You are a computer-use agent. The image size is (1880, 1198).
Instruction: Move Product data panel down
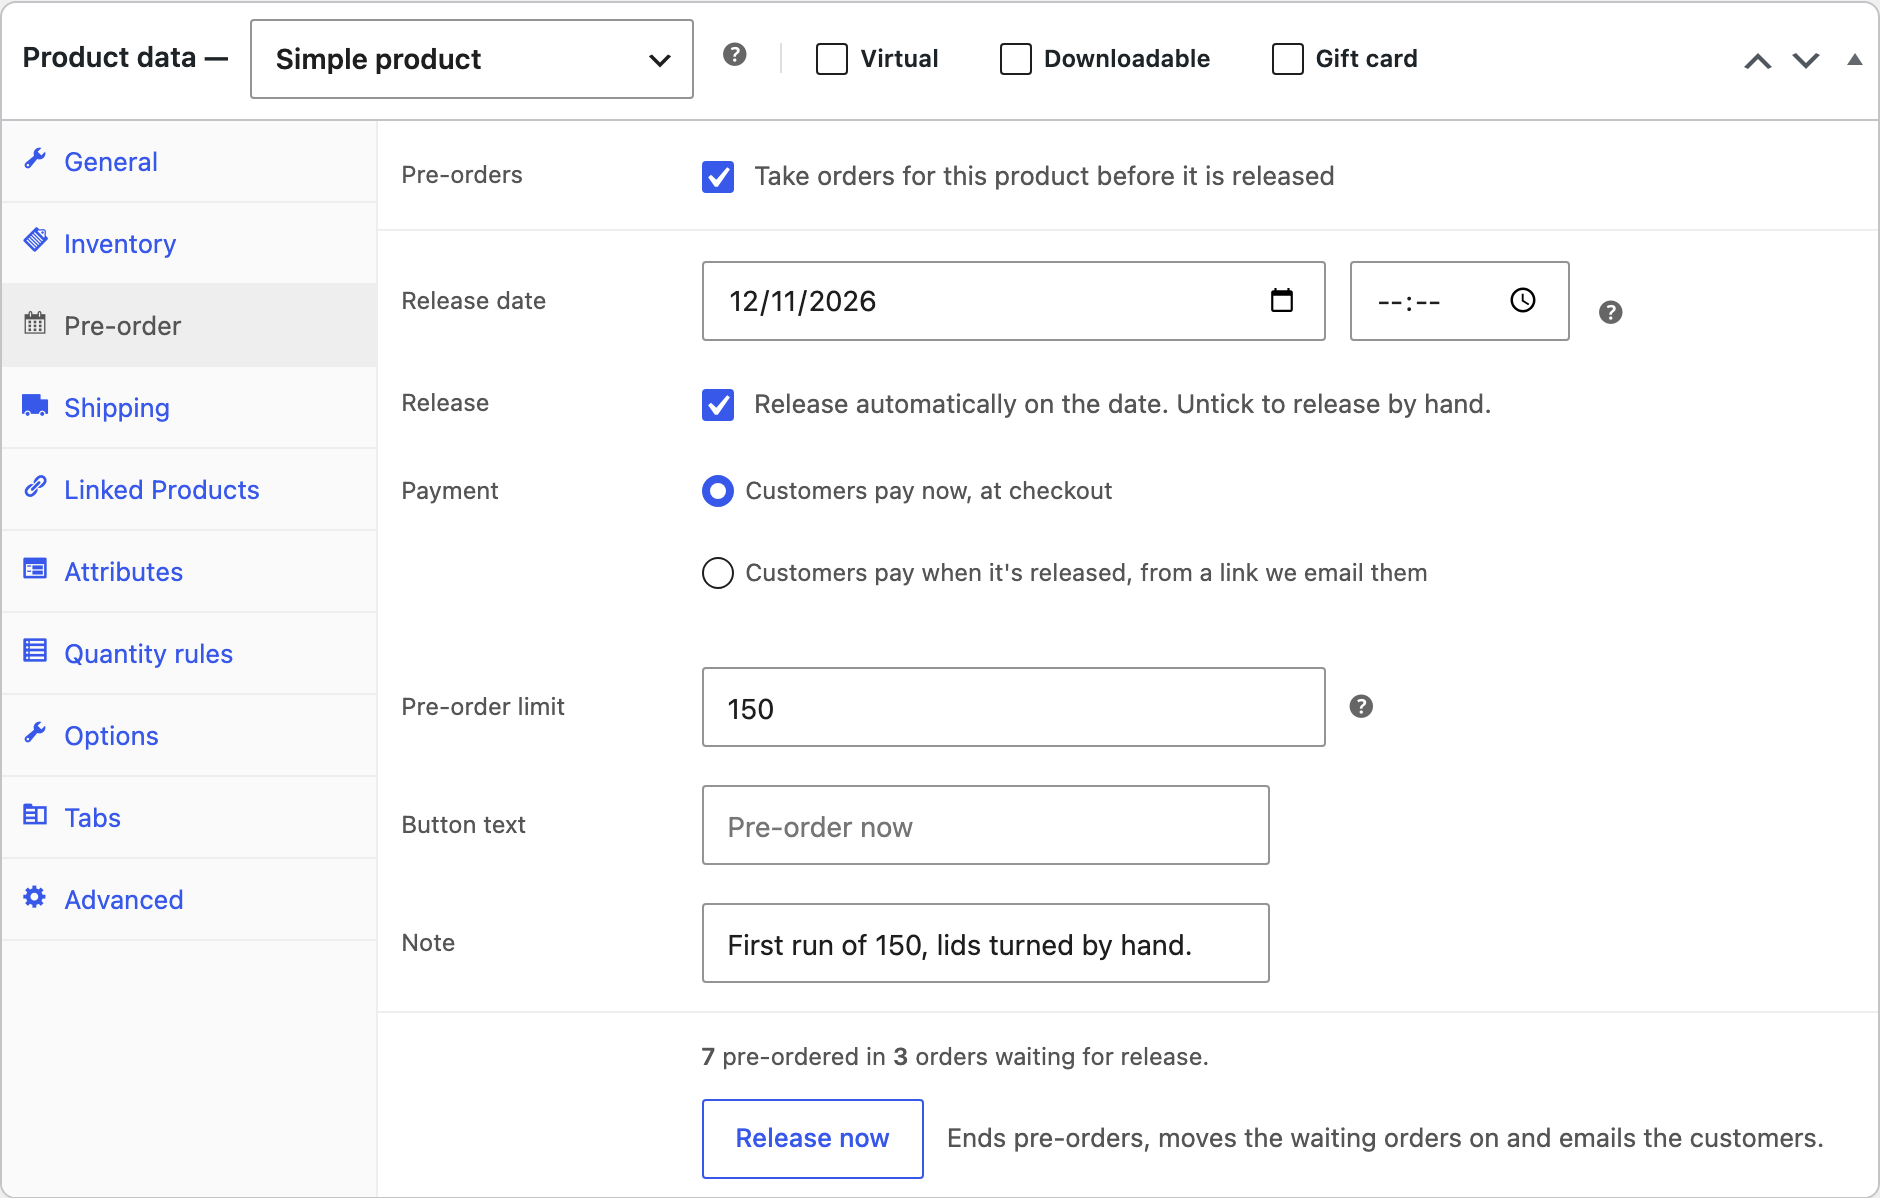(x=1806, y=61)
